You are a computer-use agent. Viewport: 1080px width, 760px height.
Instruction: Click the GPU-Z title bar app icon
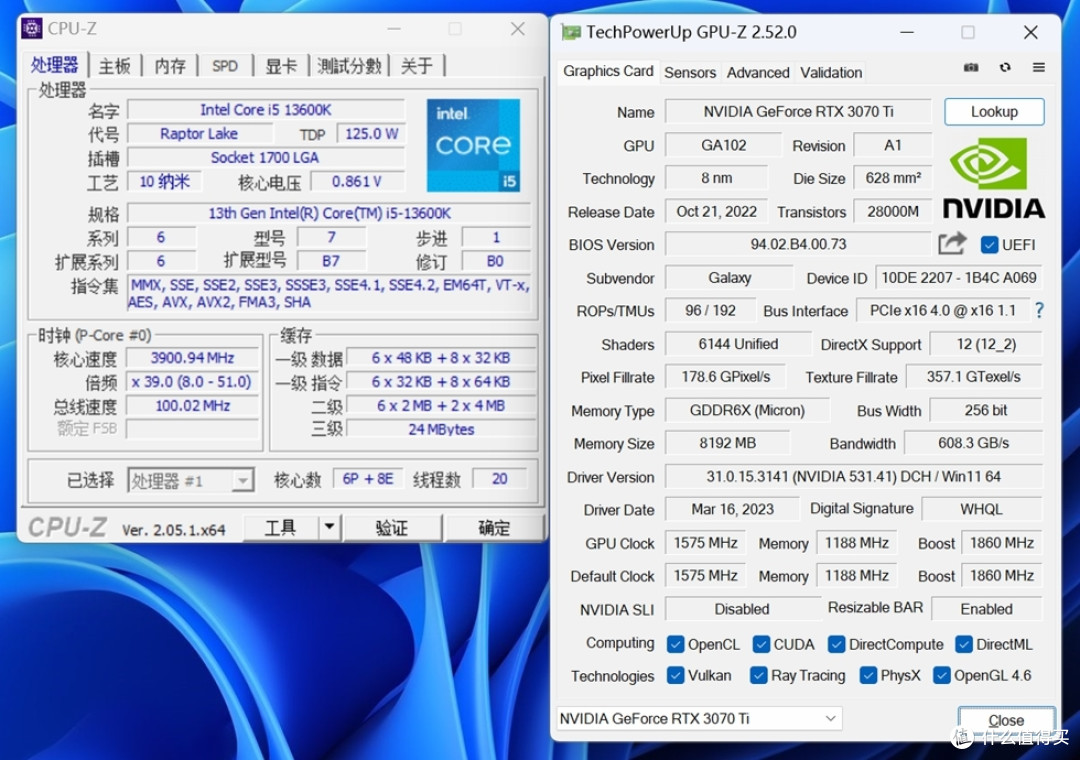click(571, 32)
